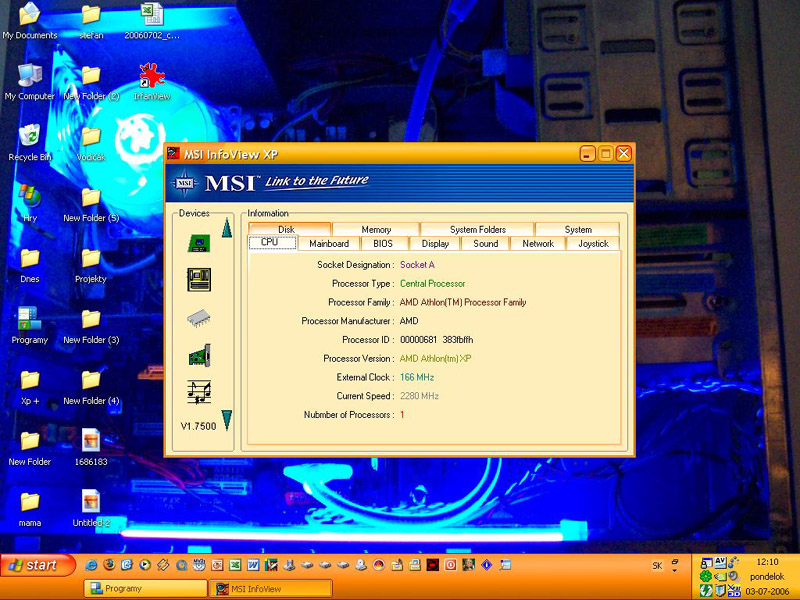
Task: Launch Windows Media Player from Quick Launch
Action: 145,565
